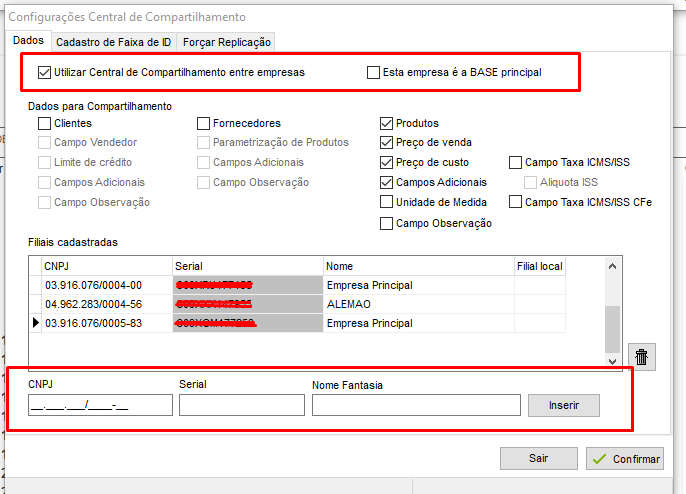Check the Clientes checkbox

click(45, 124)
